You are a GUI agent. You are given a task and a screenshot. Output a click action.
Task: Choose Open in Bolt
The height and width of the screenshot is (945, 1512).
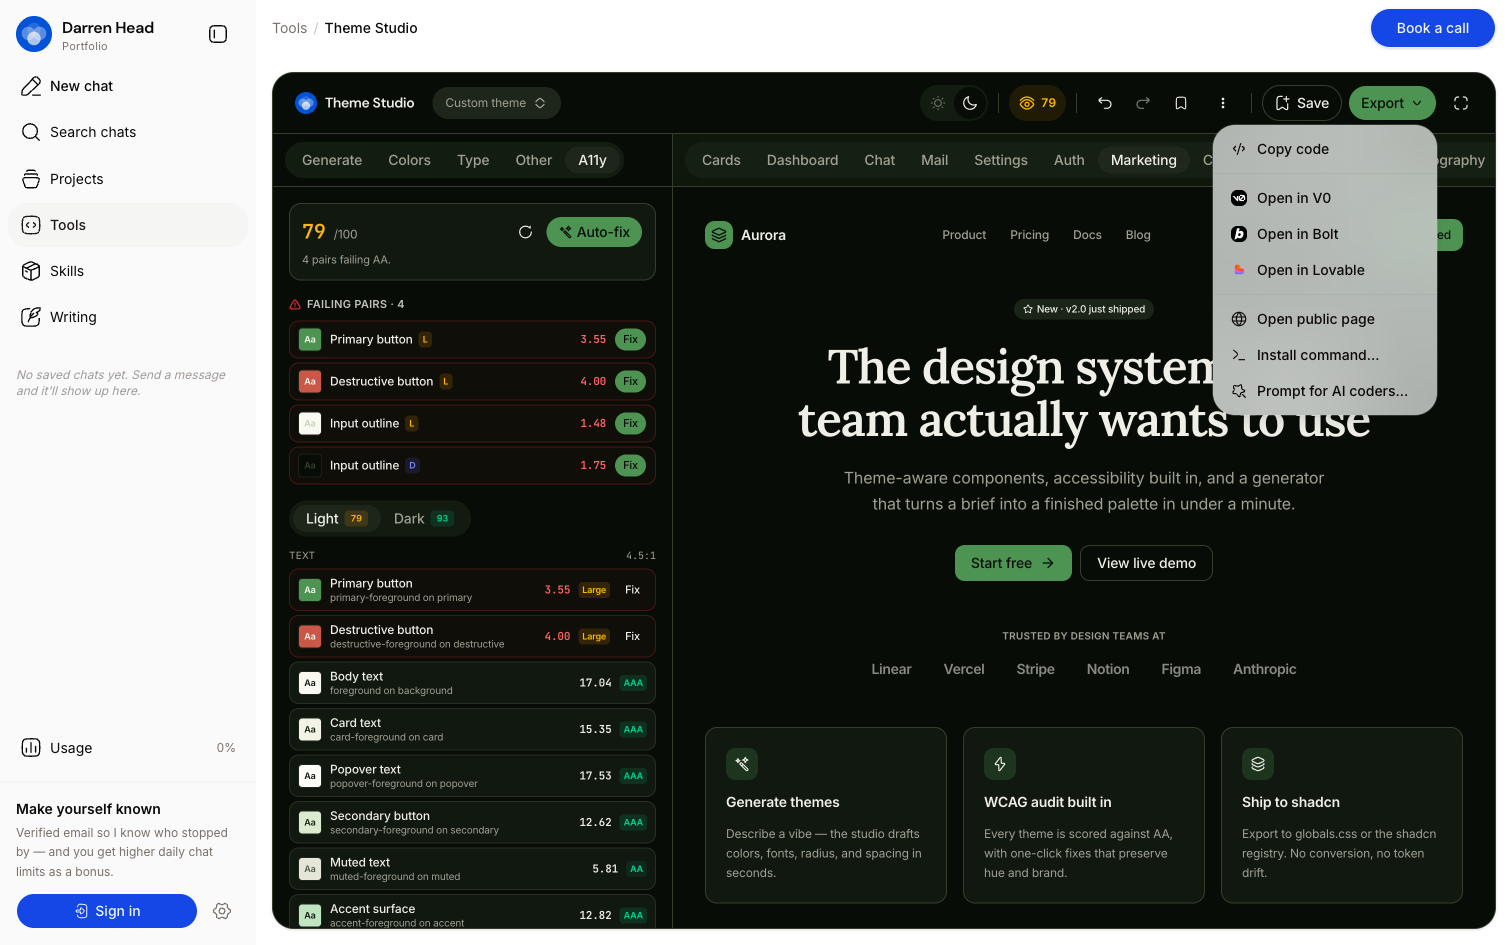point(1325,234)
